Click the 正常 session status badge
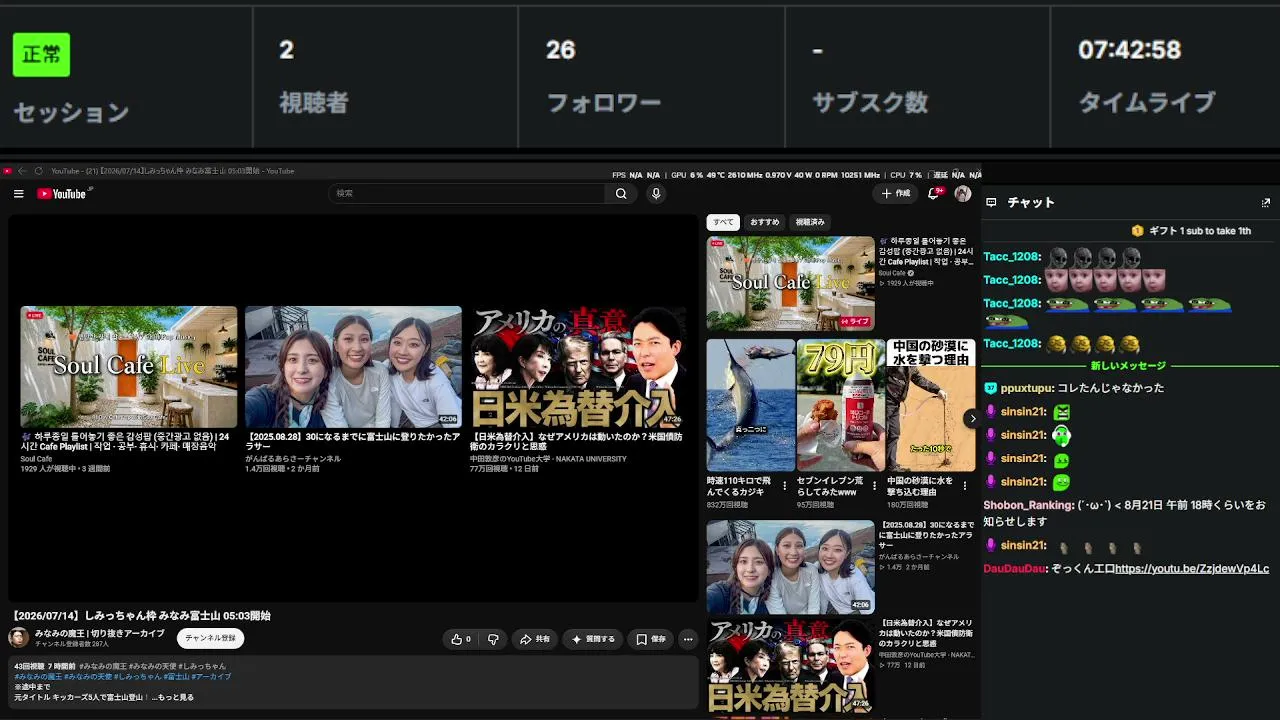The width and height of the screenshot is (1280, 720). 41,54
